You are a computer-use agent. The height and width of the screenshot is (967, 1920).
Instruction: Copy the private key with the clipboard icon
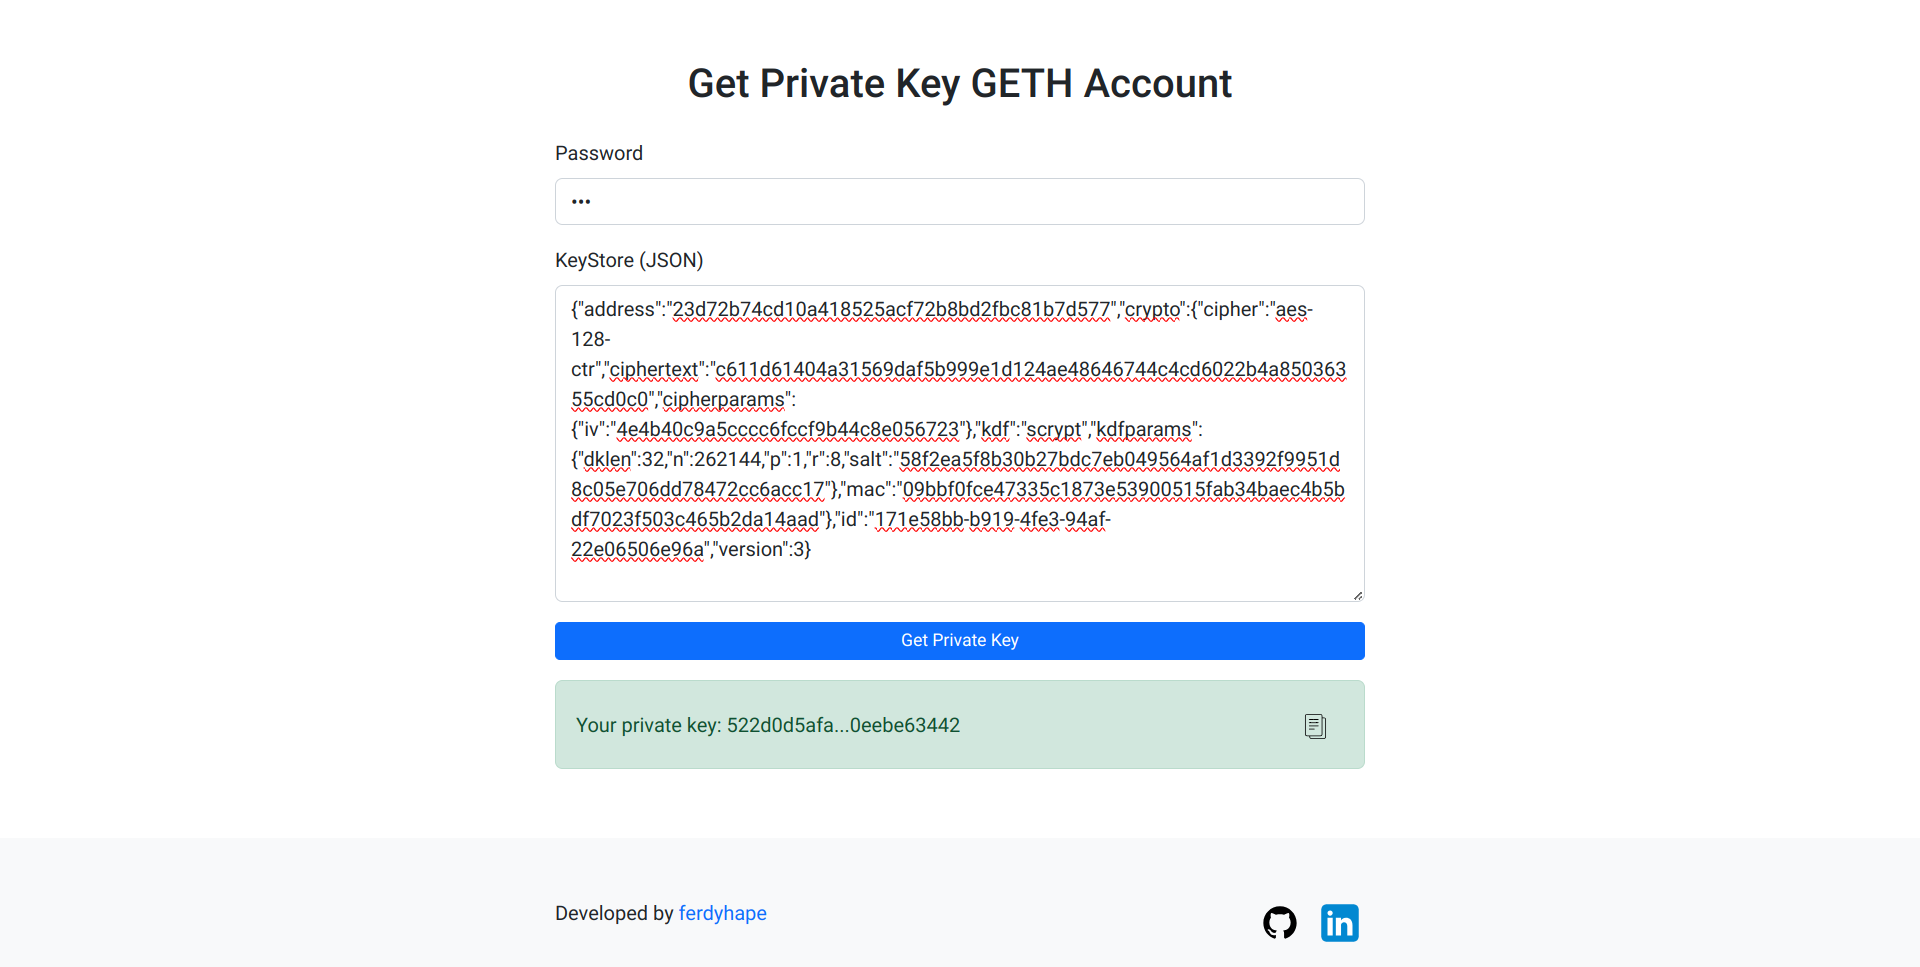[1315, 726]
